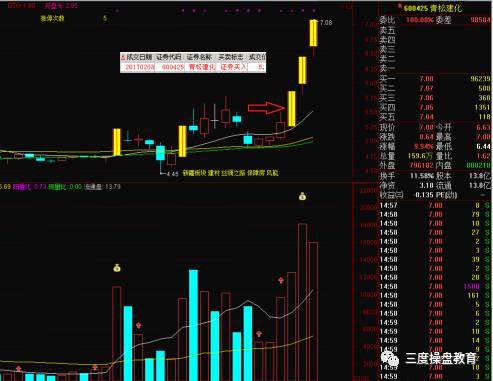
Task: Click the red up-arrow marker above the hollow red volume bar just right of the first cyan bar
Action: coord(138,325)
